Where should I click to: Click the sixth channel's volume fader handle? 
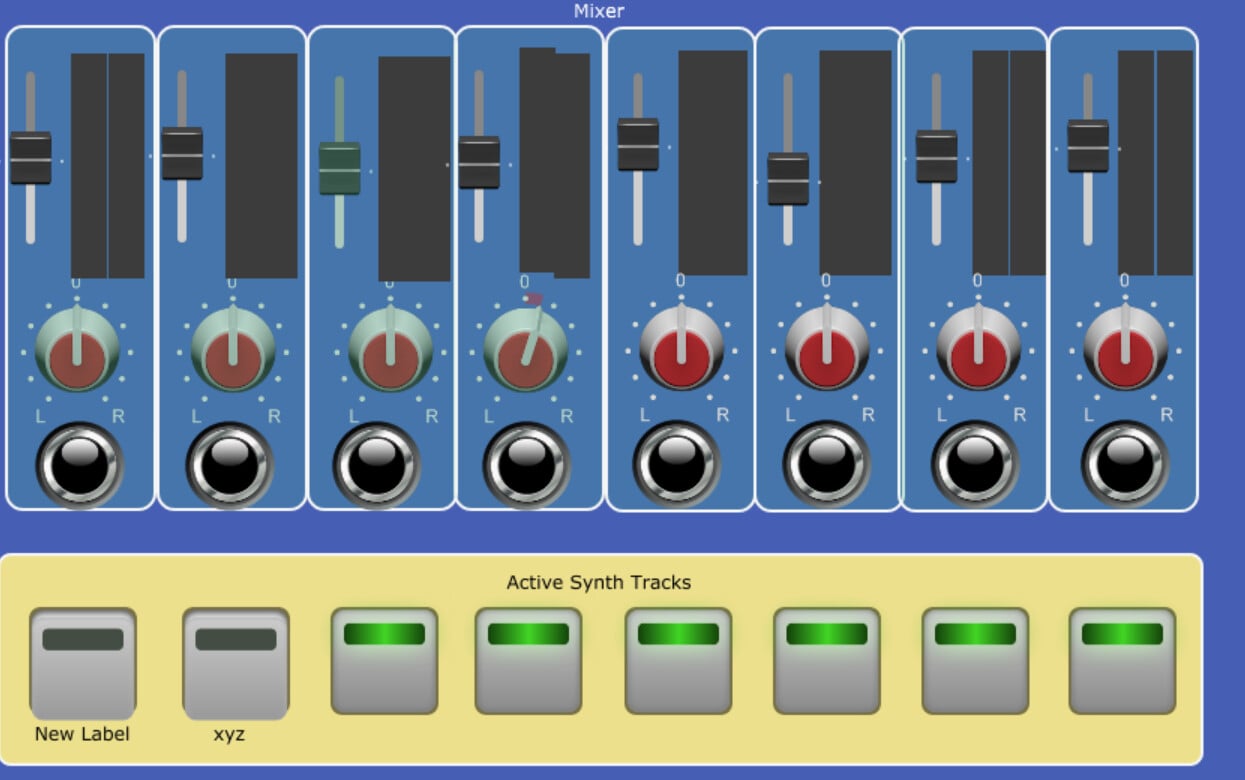(x=788, y=179)
